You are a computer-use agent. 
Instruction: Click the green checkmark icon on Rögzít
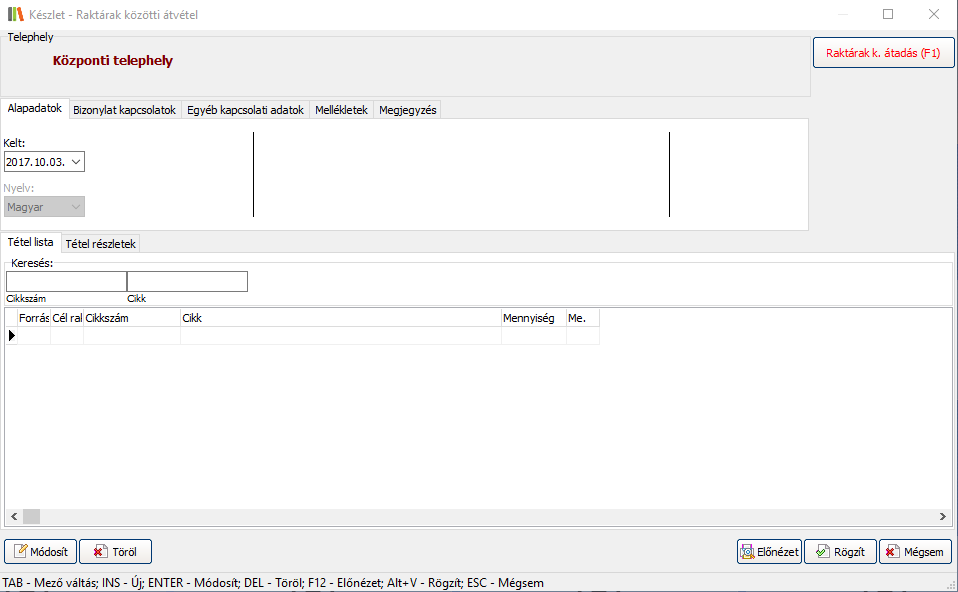[821, 552]
